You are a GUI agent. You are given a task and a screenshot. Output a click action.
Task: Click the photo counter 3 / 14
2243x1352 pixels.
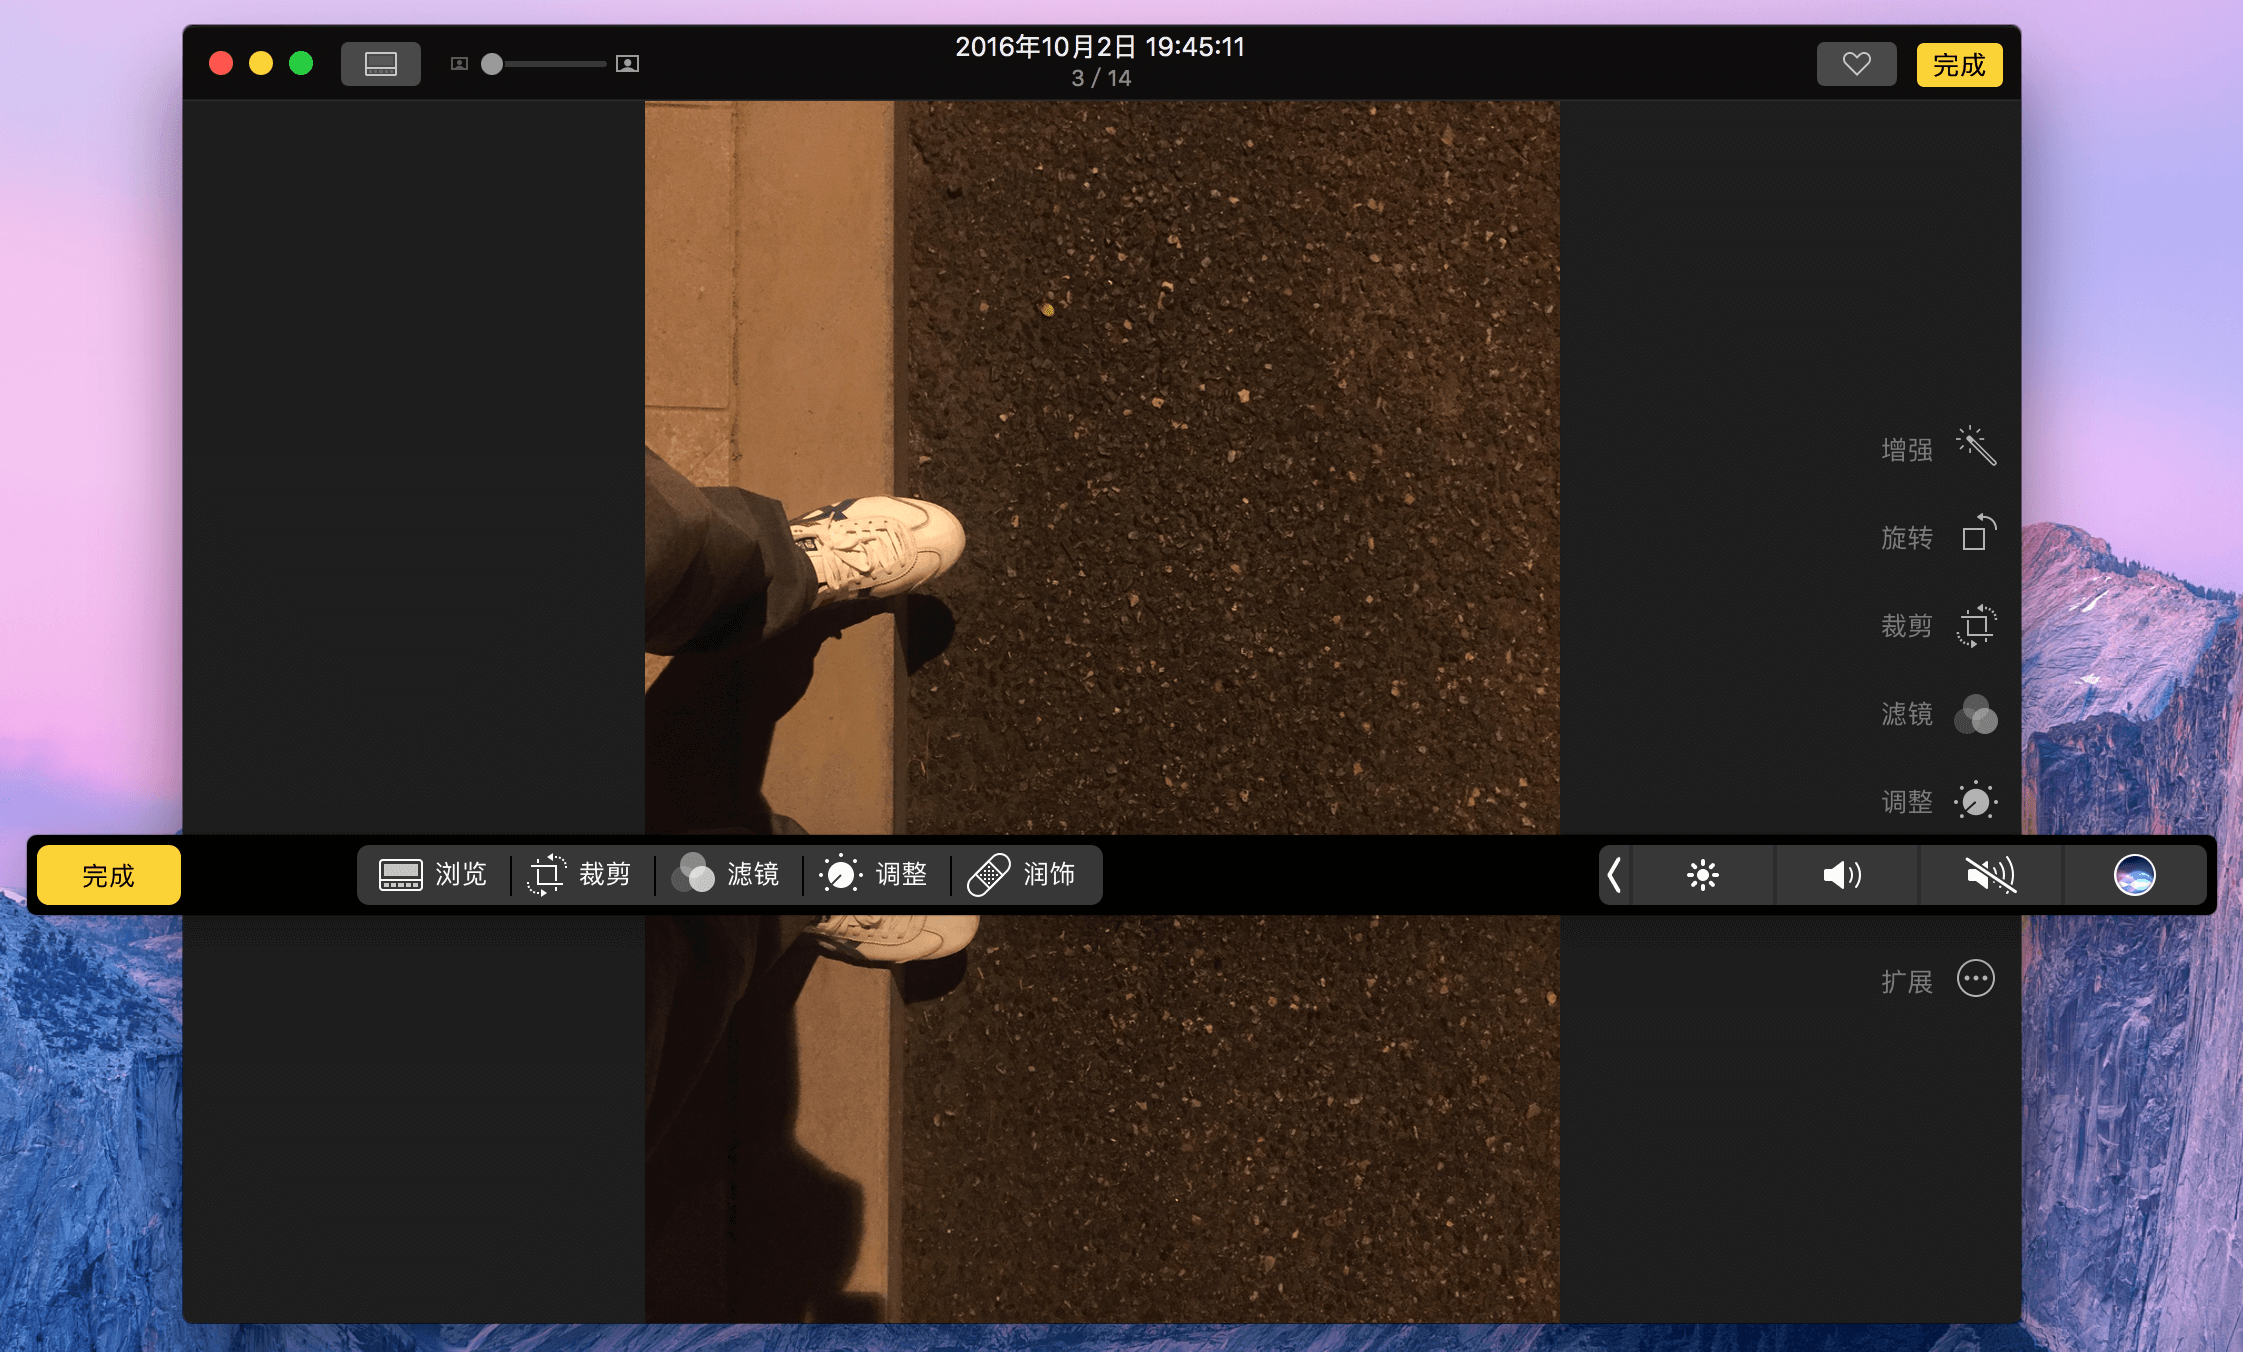point(1101,78)
